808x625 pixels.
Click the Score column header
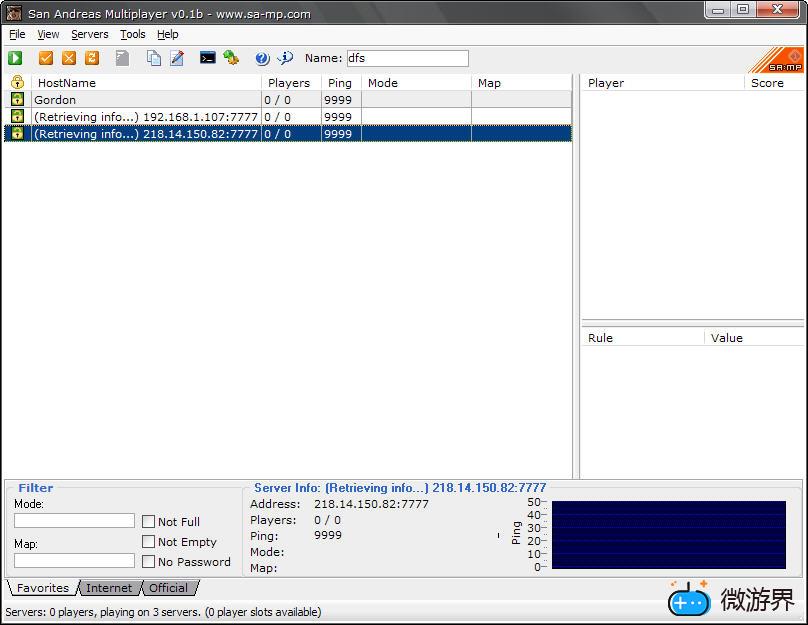click(x=774, y=83)
